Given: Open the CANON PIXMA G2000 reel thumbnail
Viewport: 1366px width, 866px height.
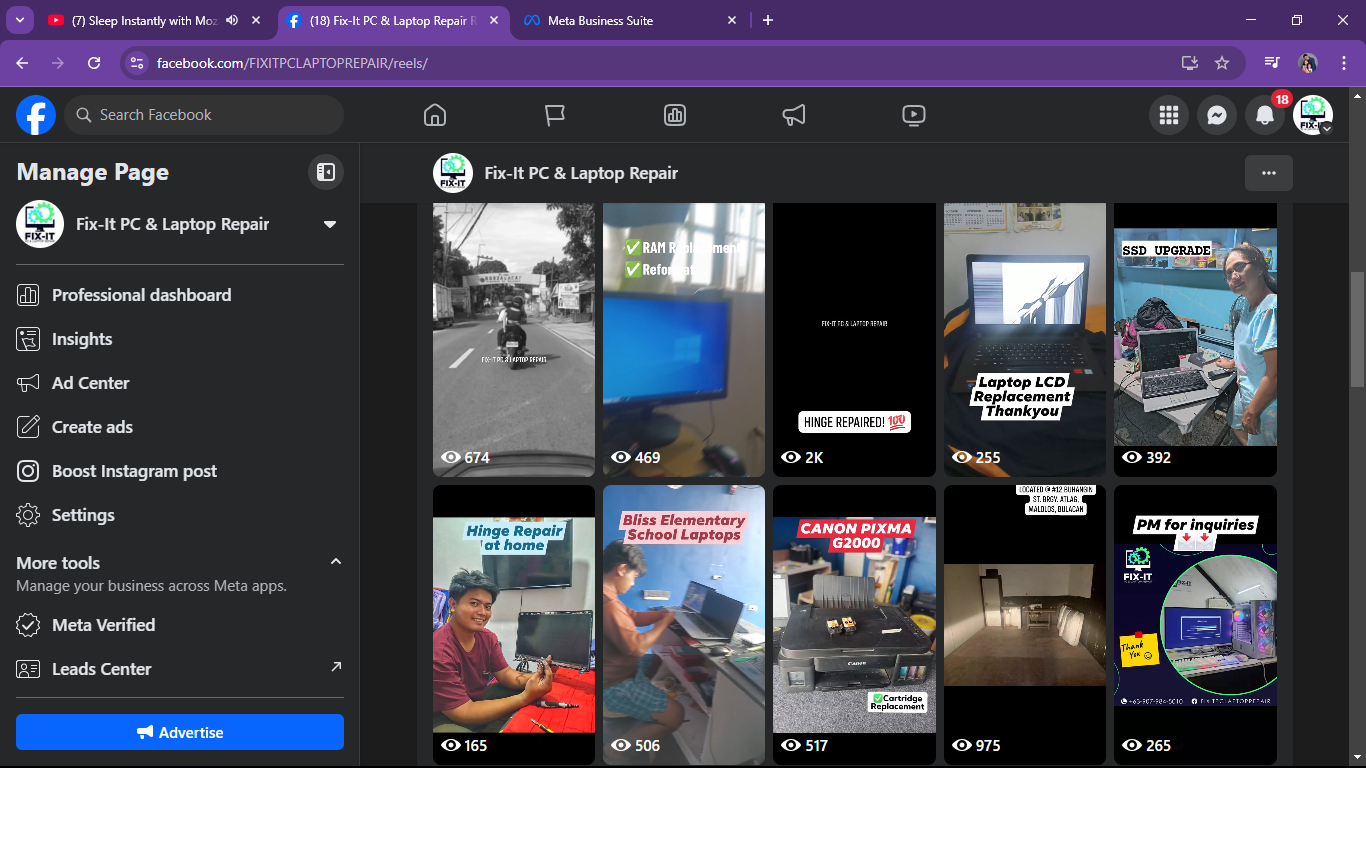Looking at the screenshot, I should pos(855,625).
